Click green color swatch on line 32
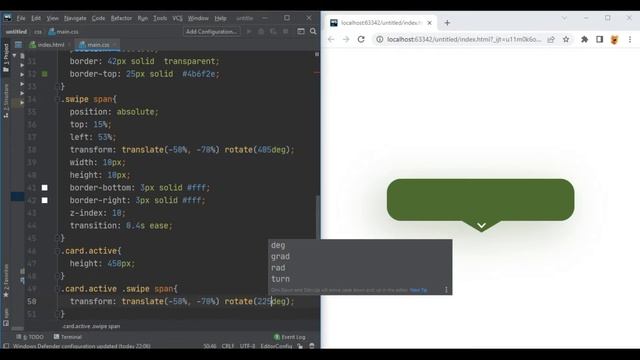The image size is (640, 360). coord(44,74)
